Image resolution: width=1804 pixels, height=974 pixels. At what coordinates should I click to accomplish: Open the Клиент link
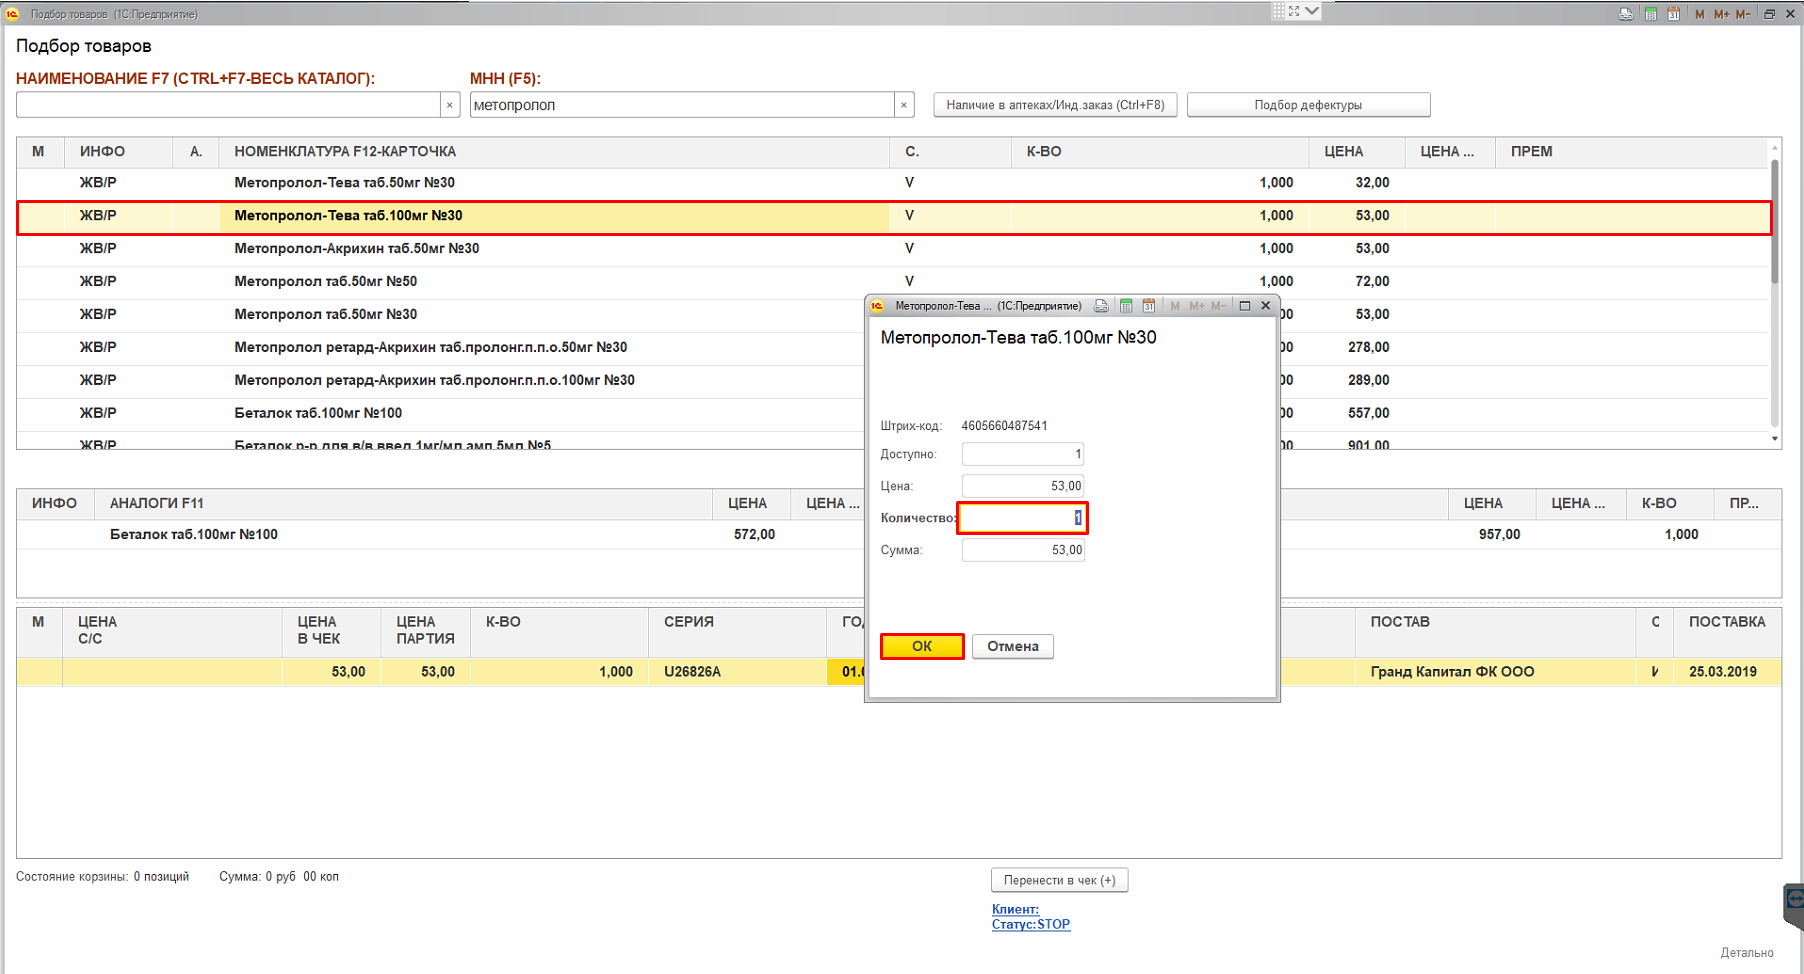coord(1015,909)
